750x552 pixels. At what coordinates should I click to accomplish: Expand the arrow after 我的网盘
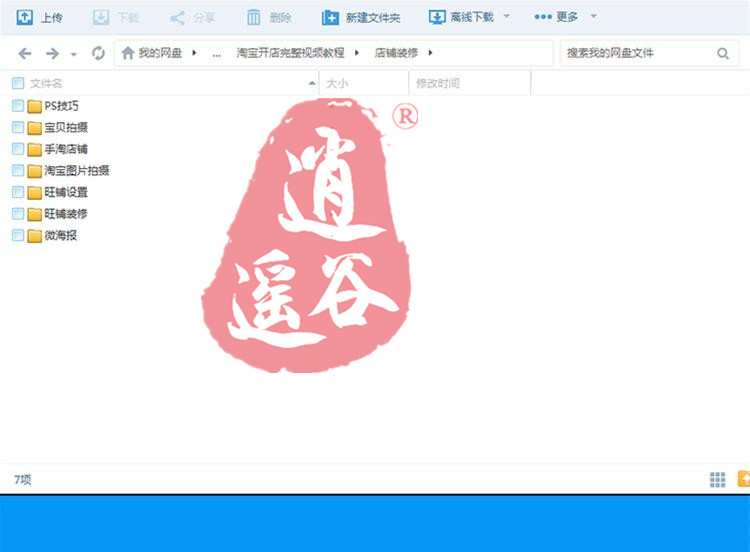tap(194, 53)
